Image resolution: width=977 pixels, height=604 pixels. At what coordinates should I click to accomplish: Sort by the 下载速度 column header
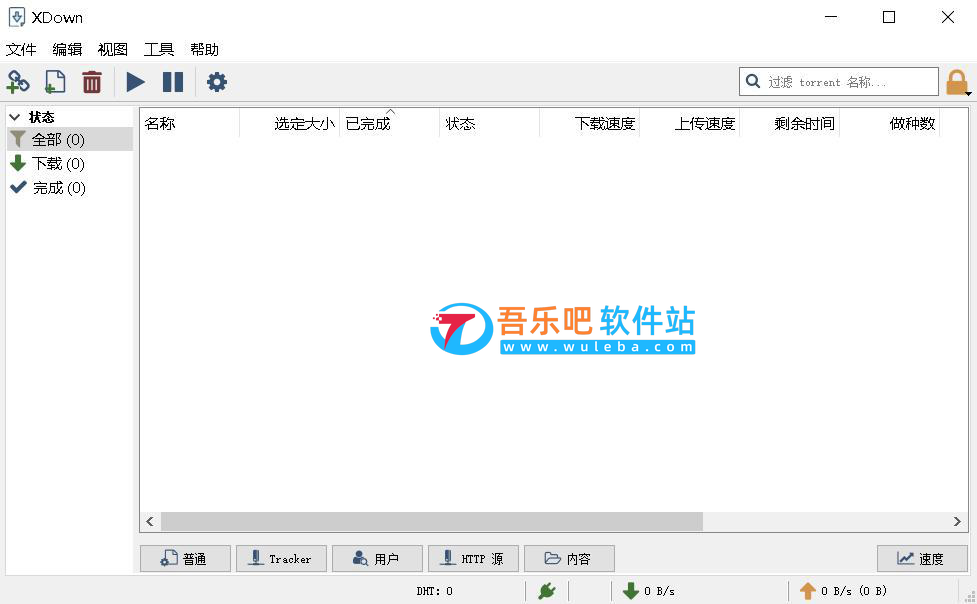coord(589,123)
